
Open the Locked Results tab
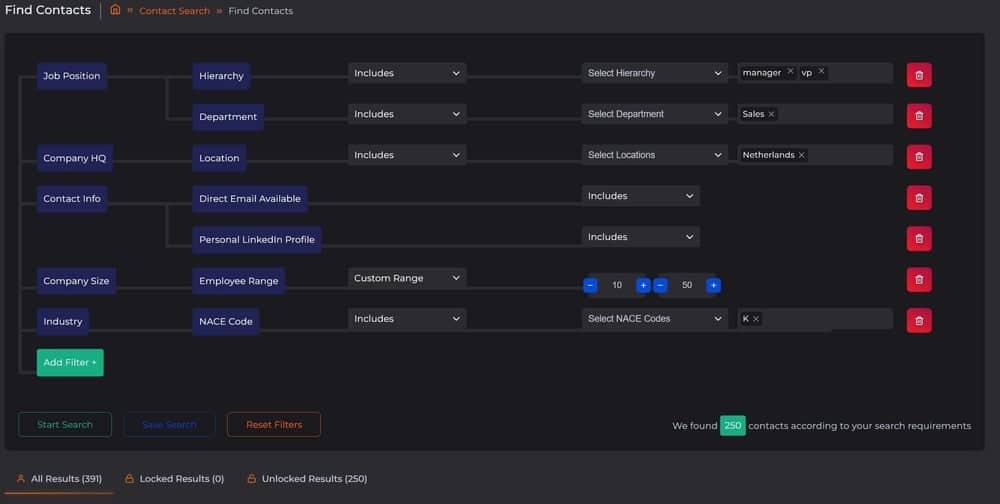pos(174,479)
